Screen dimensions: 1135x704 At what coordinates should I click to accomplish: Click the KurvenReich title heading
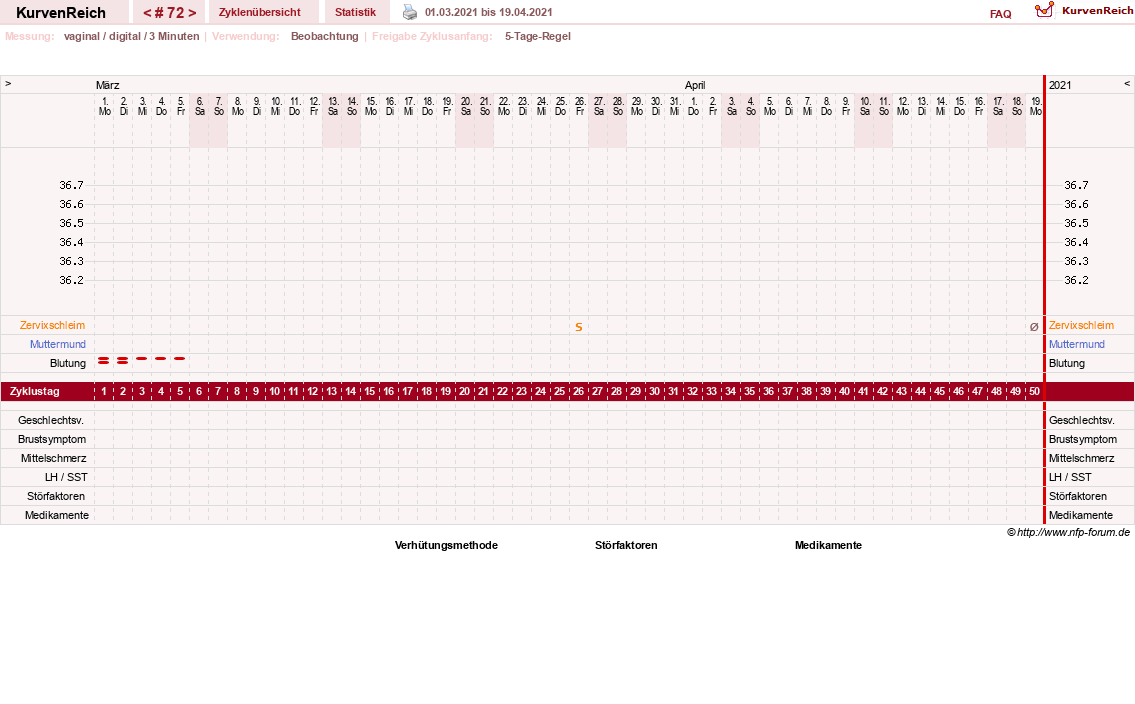61,12
